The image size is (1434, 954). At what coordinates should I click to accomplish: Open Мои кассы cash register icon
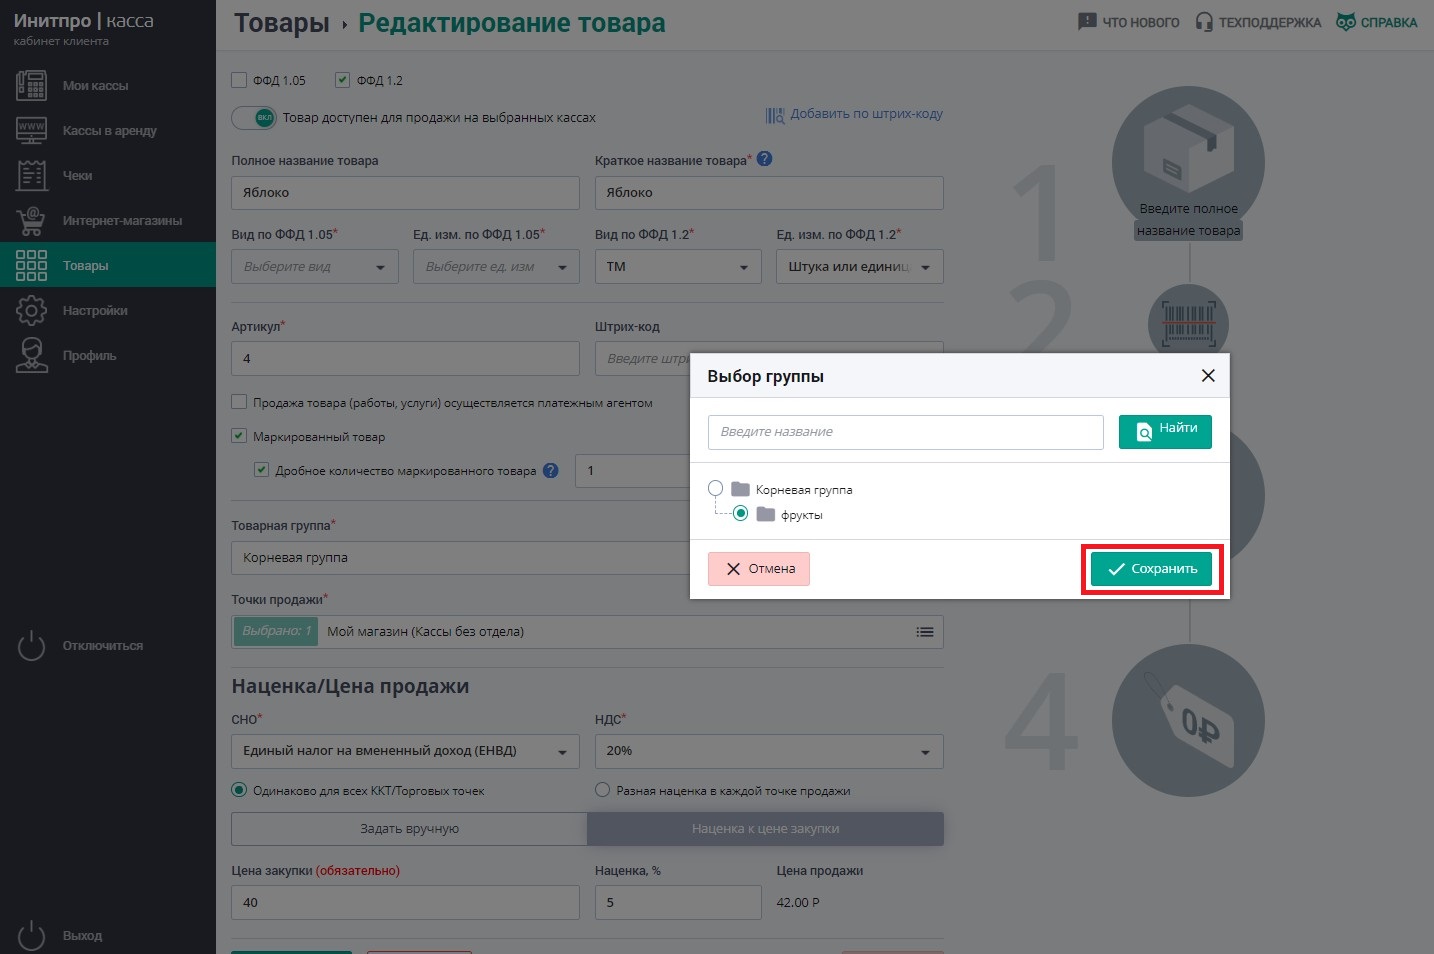(x=31, y=85)
